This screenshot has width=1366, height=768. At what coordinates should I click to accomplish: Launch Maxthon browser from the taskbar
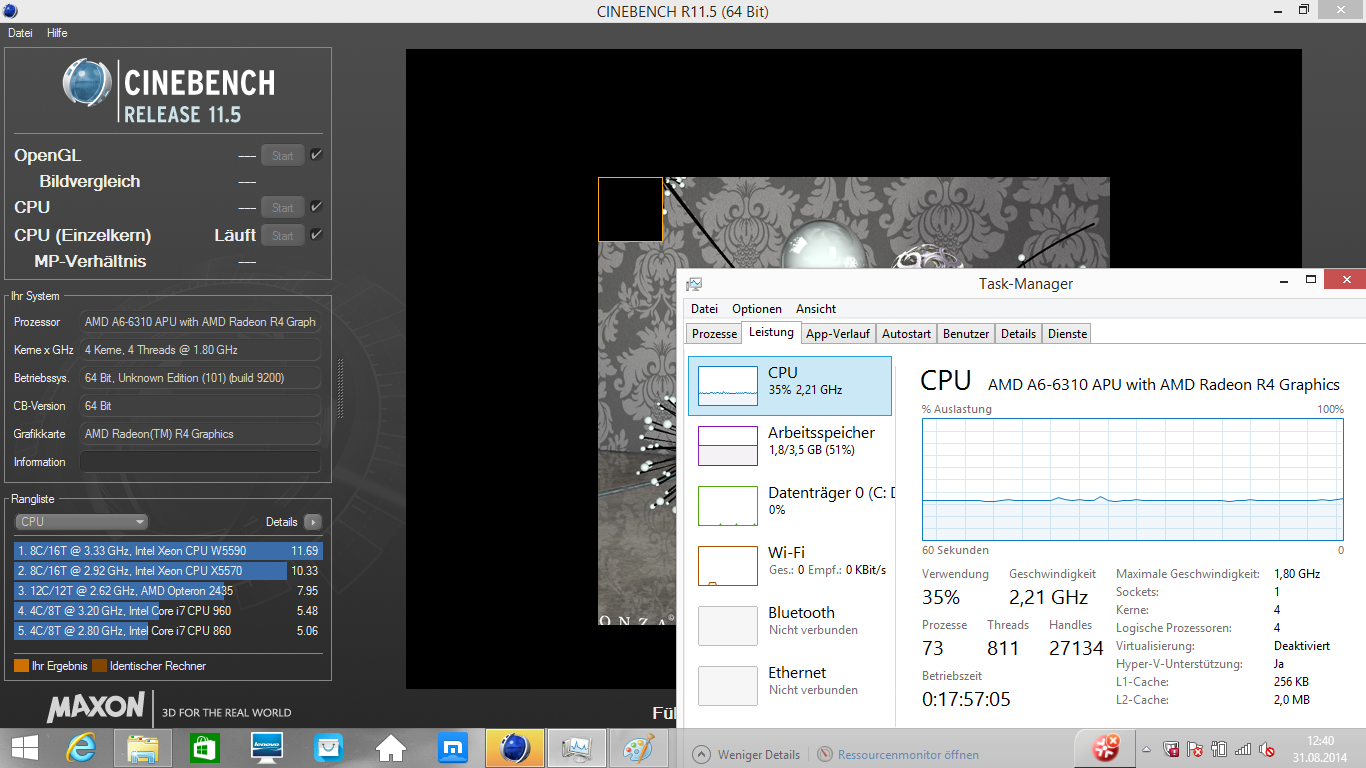(453, 748)
